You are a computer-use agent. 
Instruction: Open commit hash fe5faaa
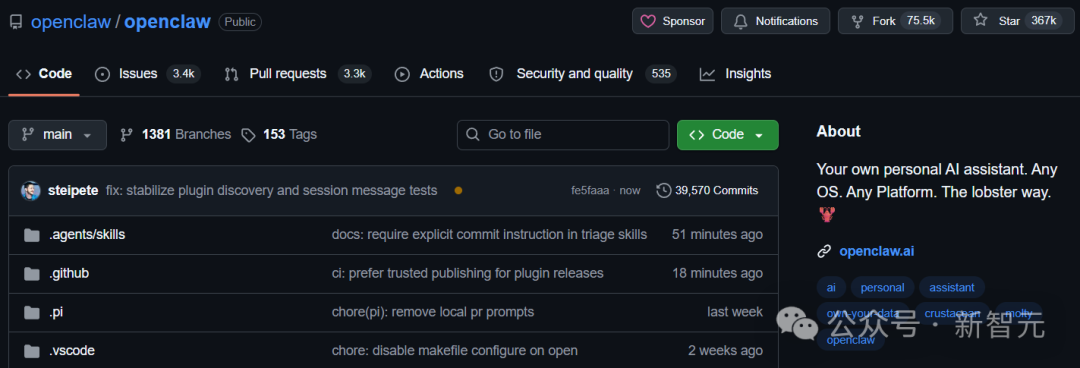pyautogui.click(x=590, y=191)
